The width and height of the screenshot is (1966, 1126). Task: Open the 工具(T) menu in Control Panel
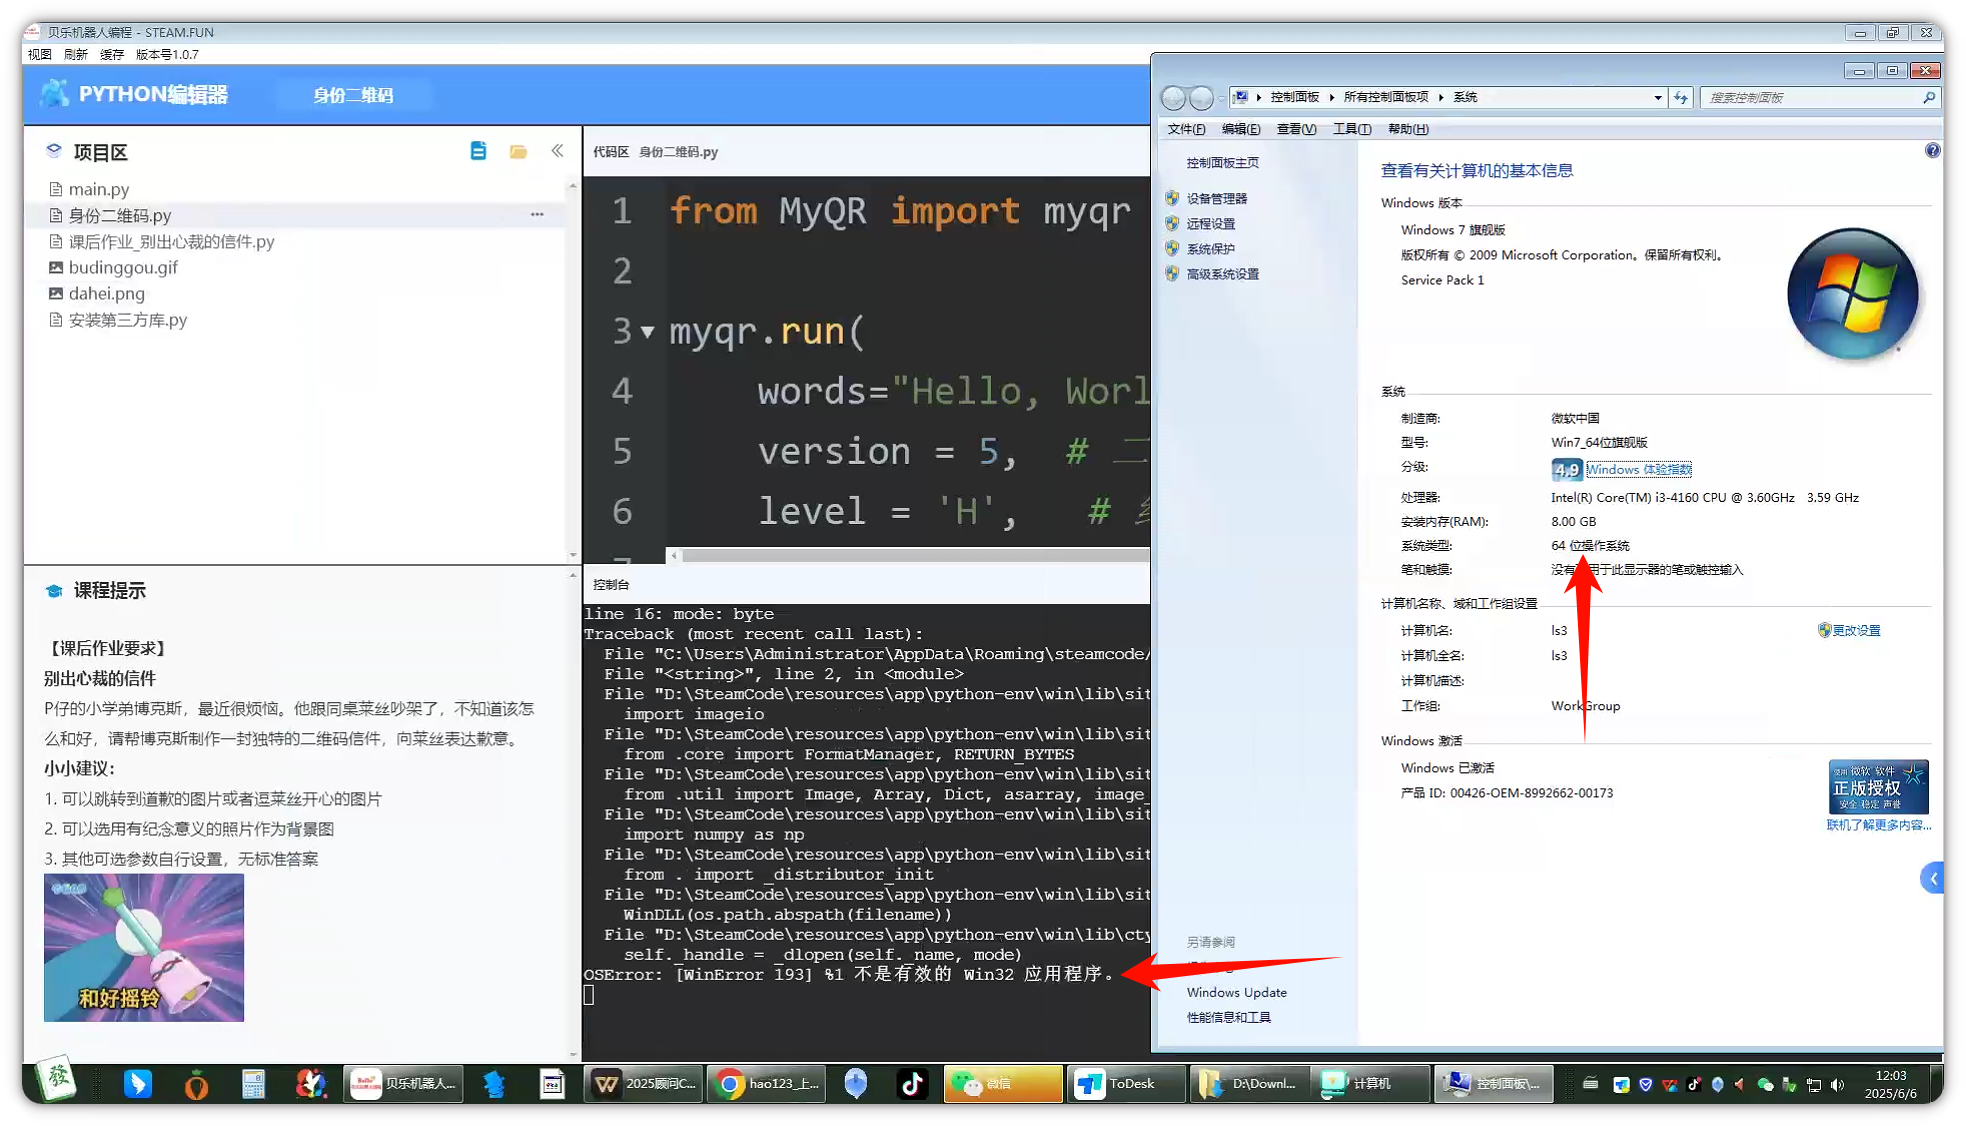[1351, 129]
